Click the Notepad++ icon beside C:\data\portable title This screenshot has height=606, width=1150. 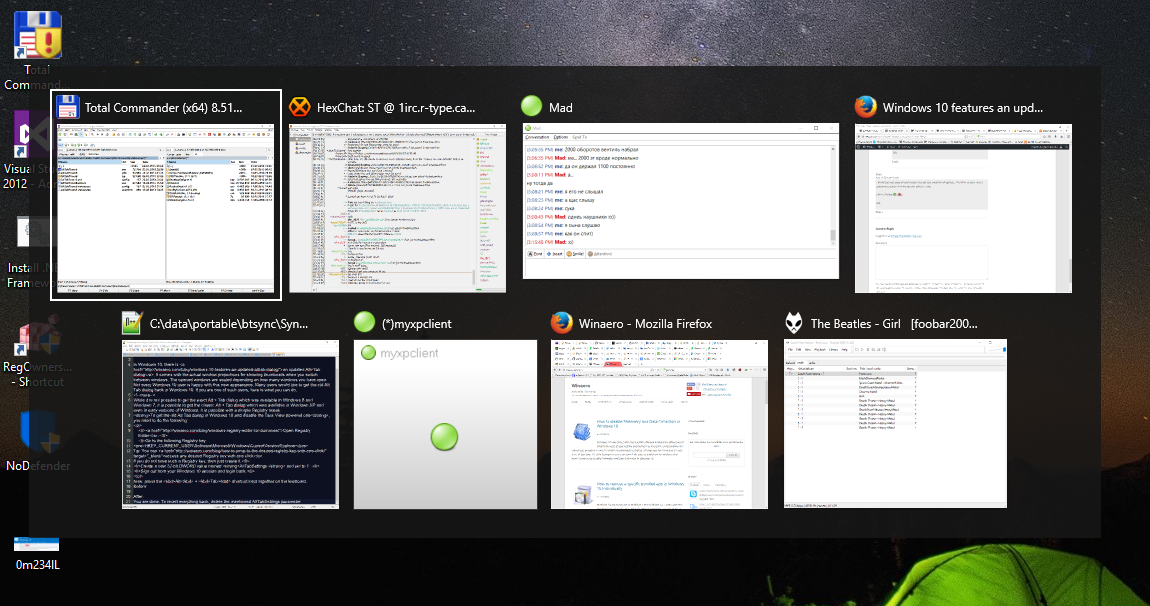132,324
